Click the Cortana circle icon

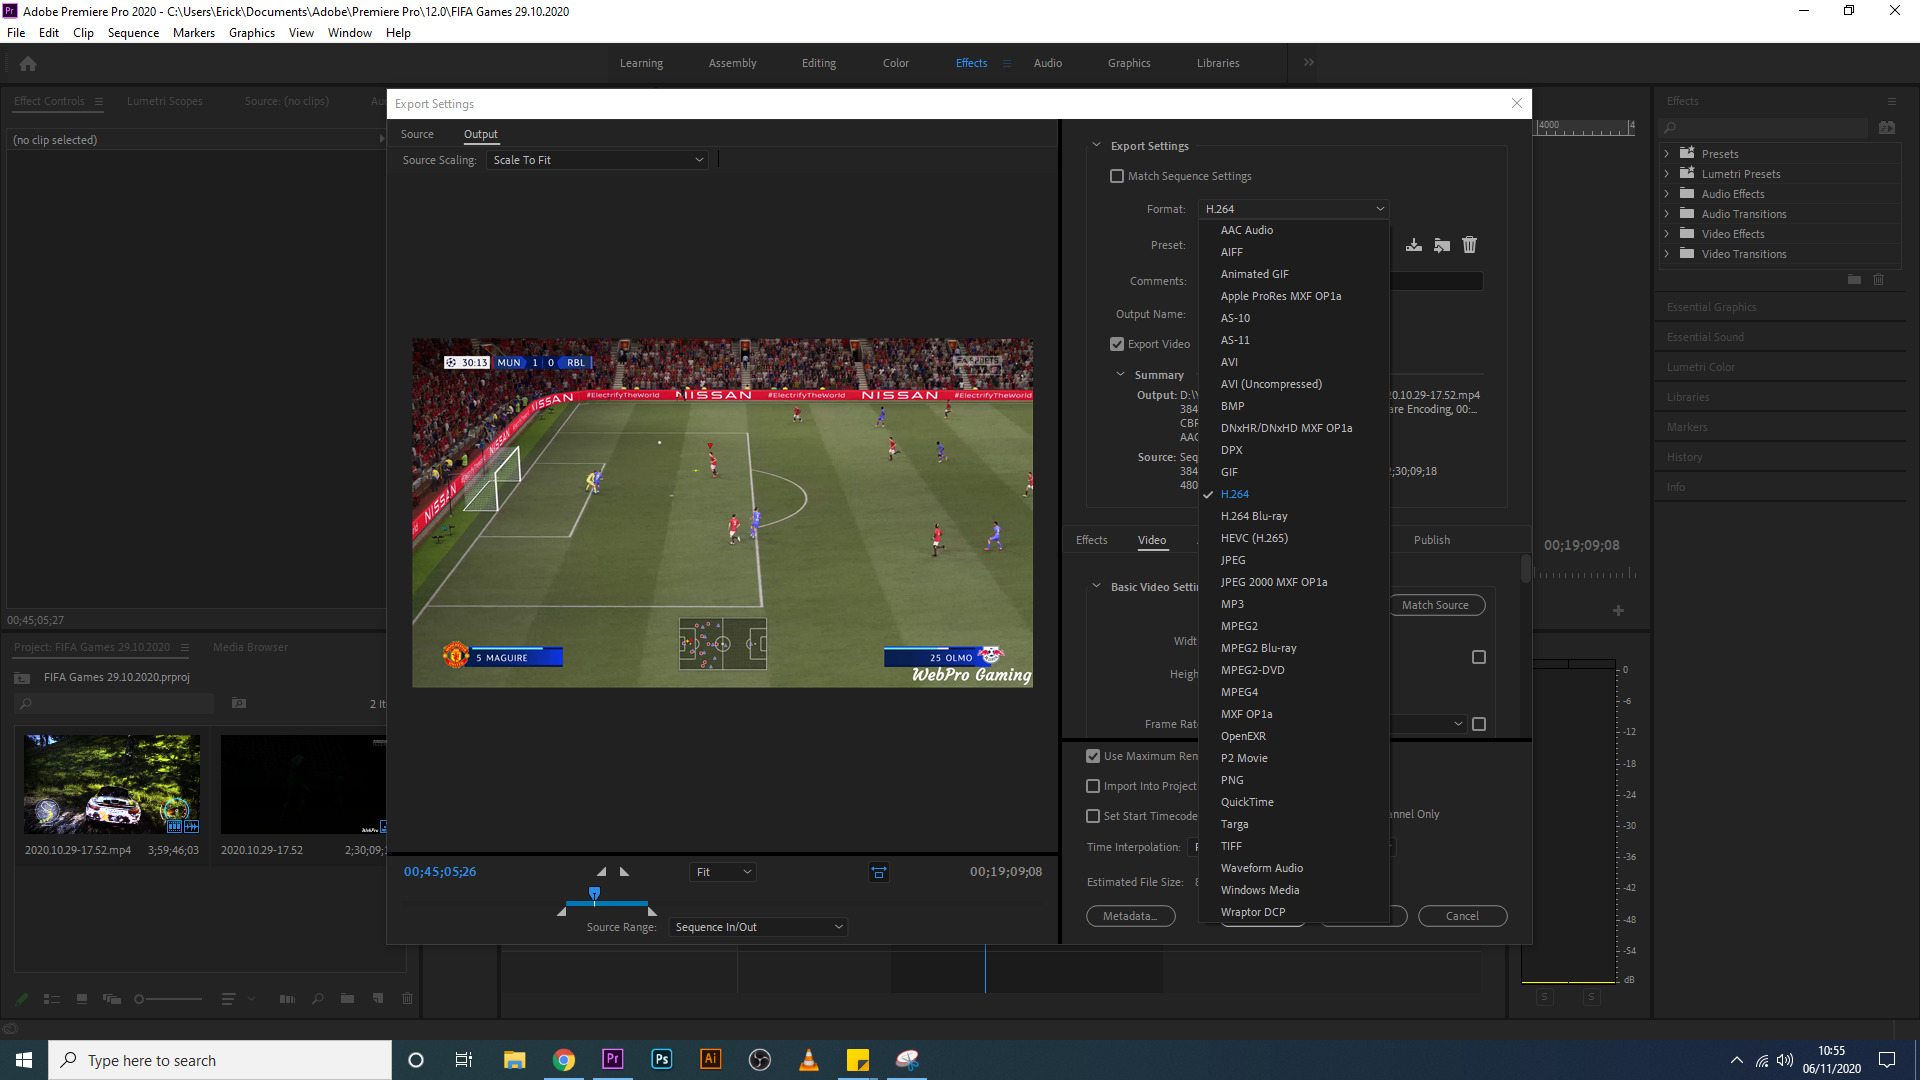pos(416,1059)
